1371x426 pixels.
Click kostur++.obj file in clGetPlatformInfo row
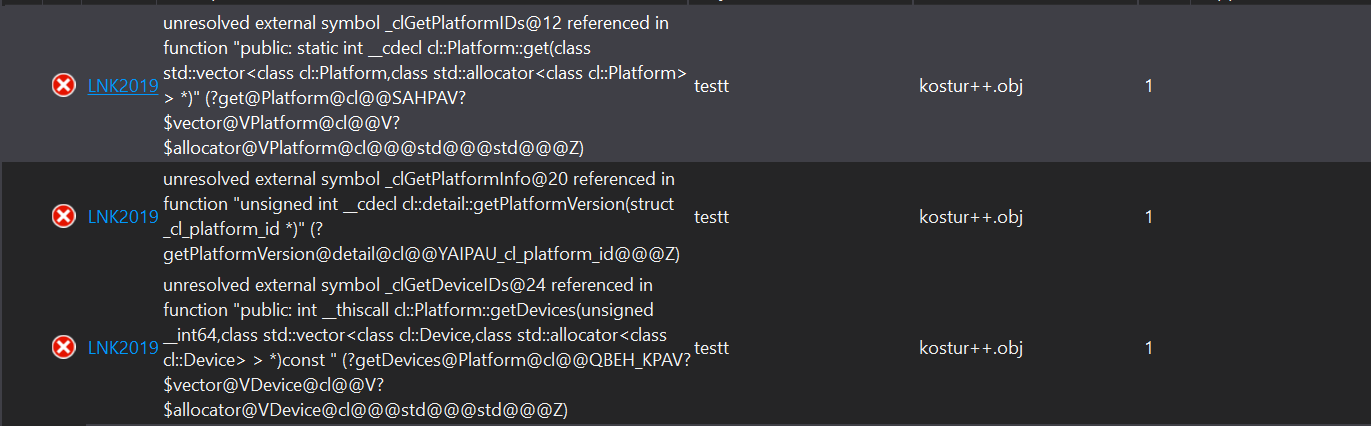pyautogui.click(x=970, y=216)
